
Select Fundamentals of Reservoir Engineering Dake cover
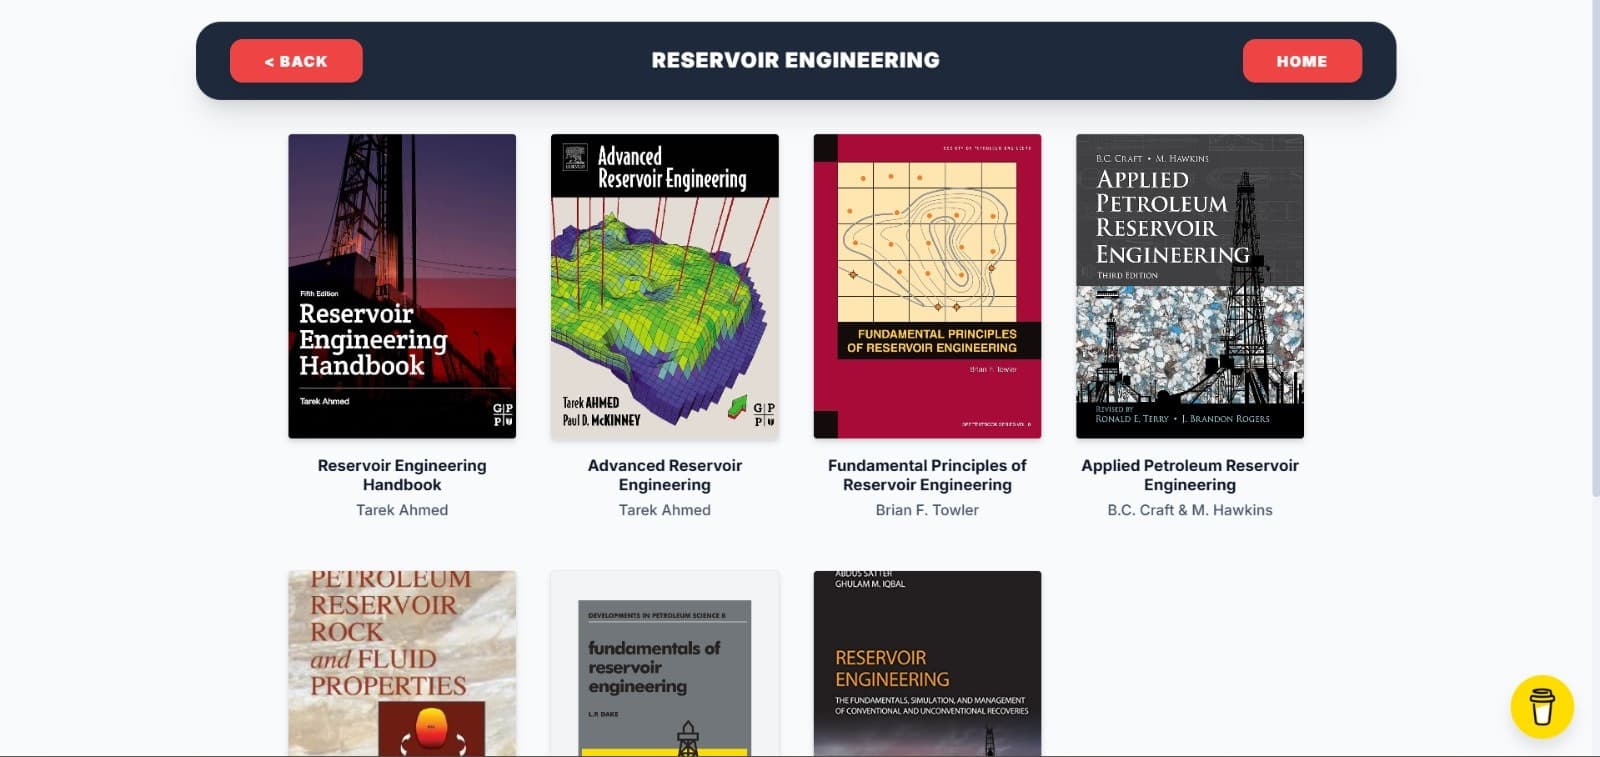tap(664, 662)
